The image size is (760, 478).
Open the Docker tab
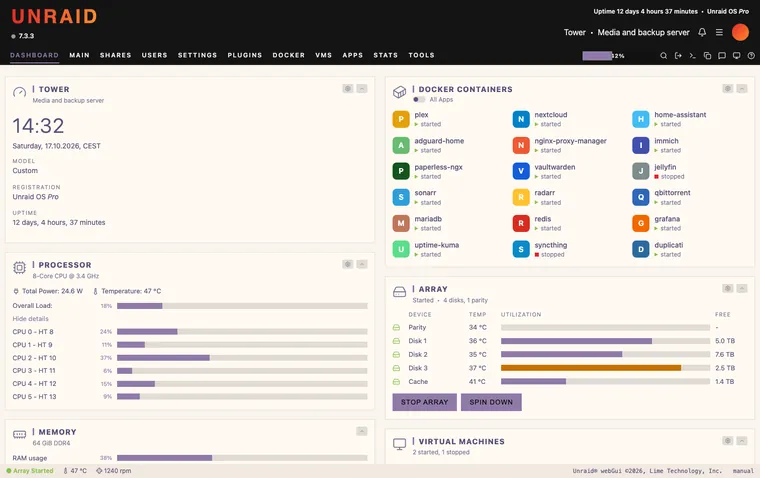(x=289, y=55)
